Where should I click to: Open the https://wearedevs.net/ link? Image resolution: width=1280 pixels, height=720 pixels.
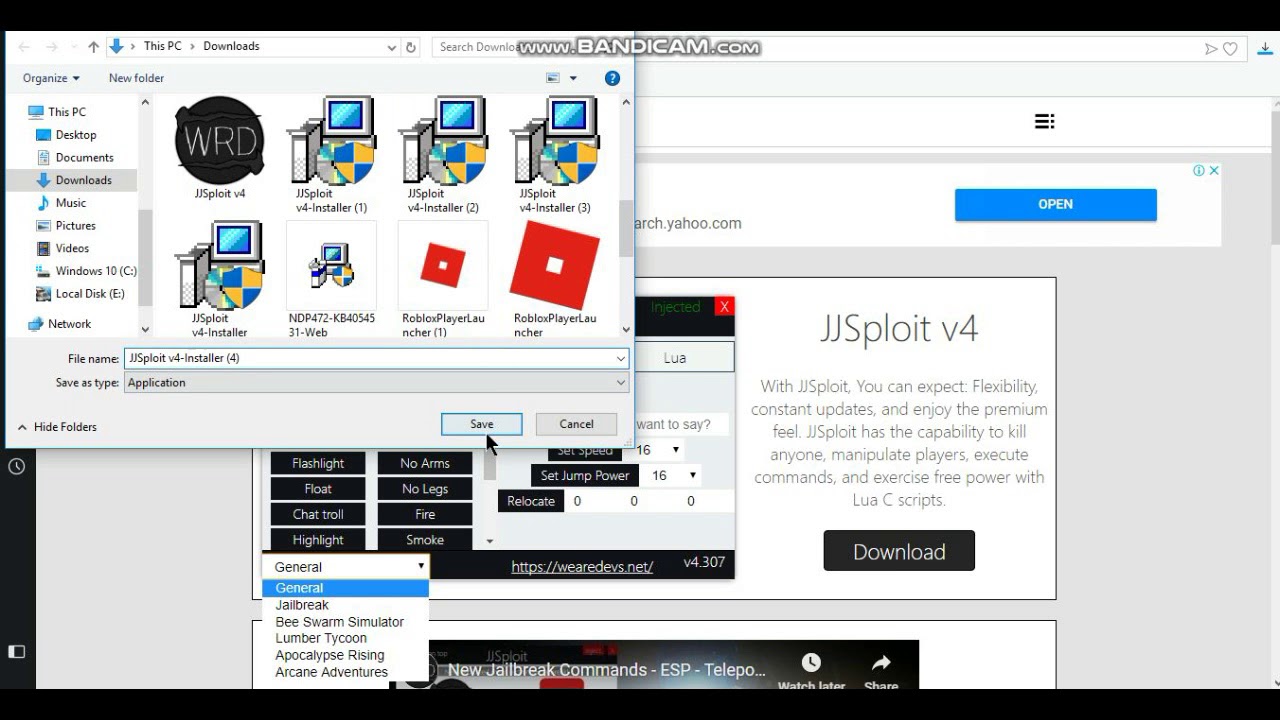tap(582, 566)
